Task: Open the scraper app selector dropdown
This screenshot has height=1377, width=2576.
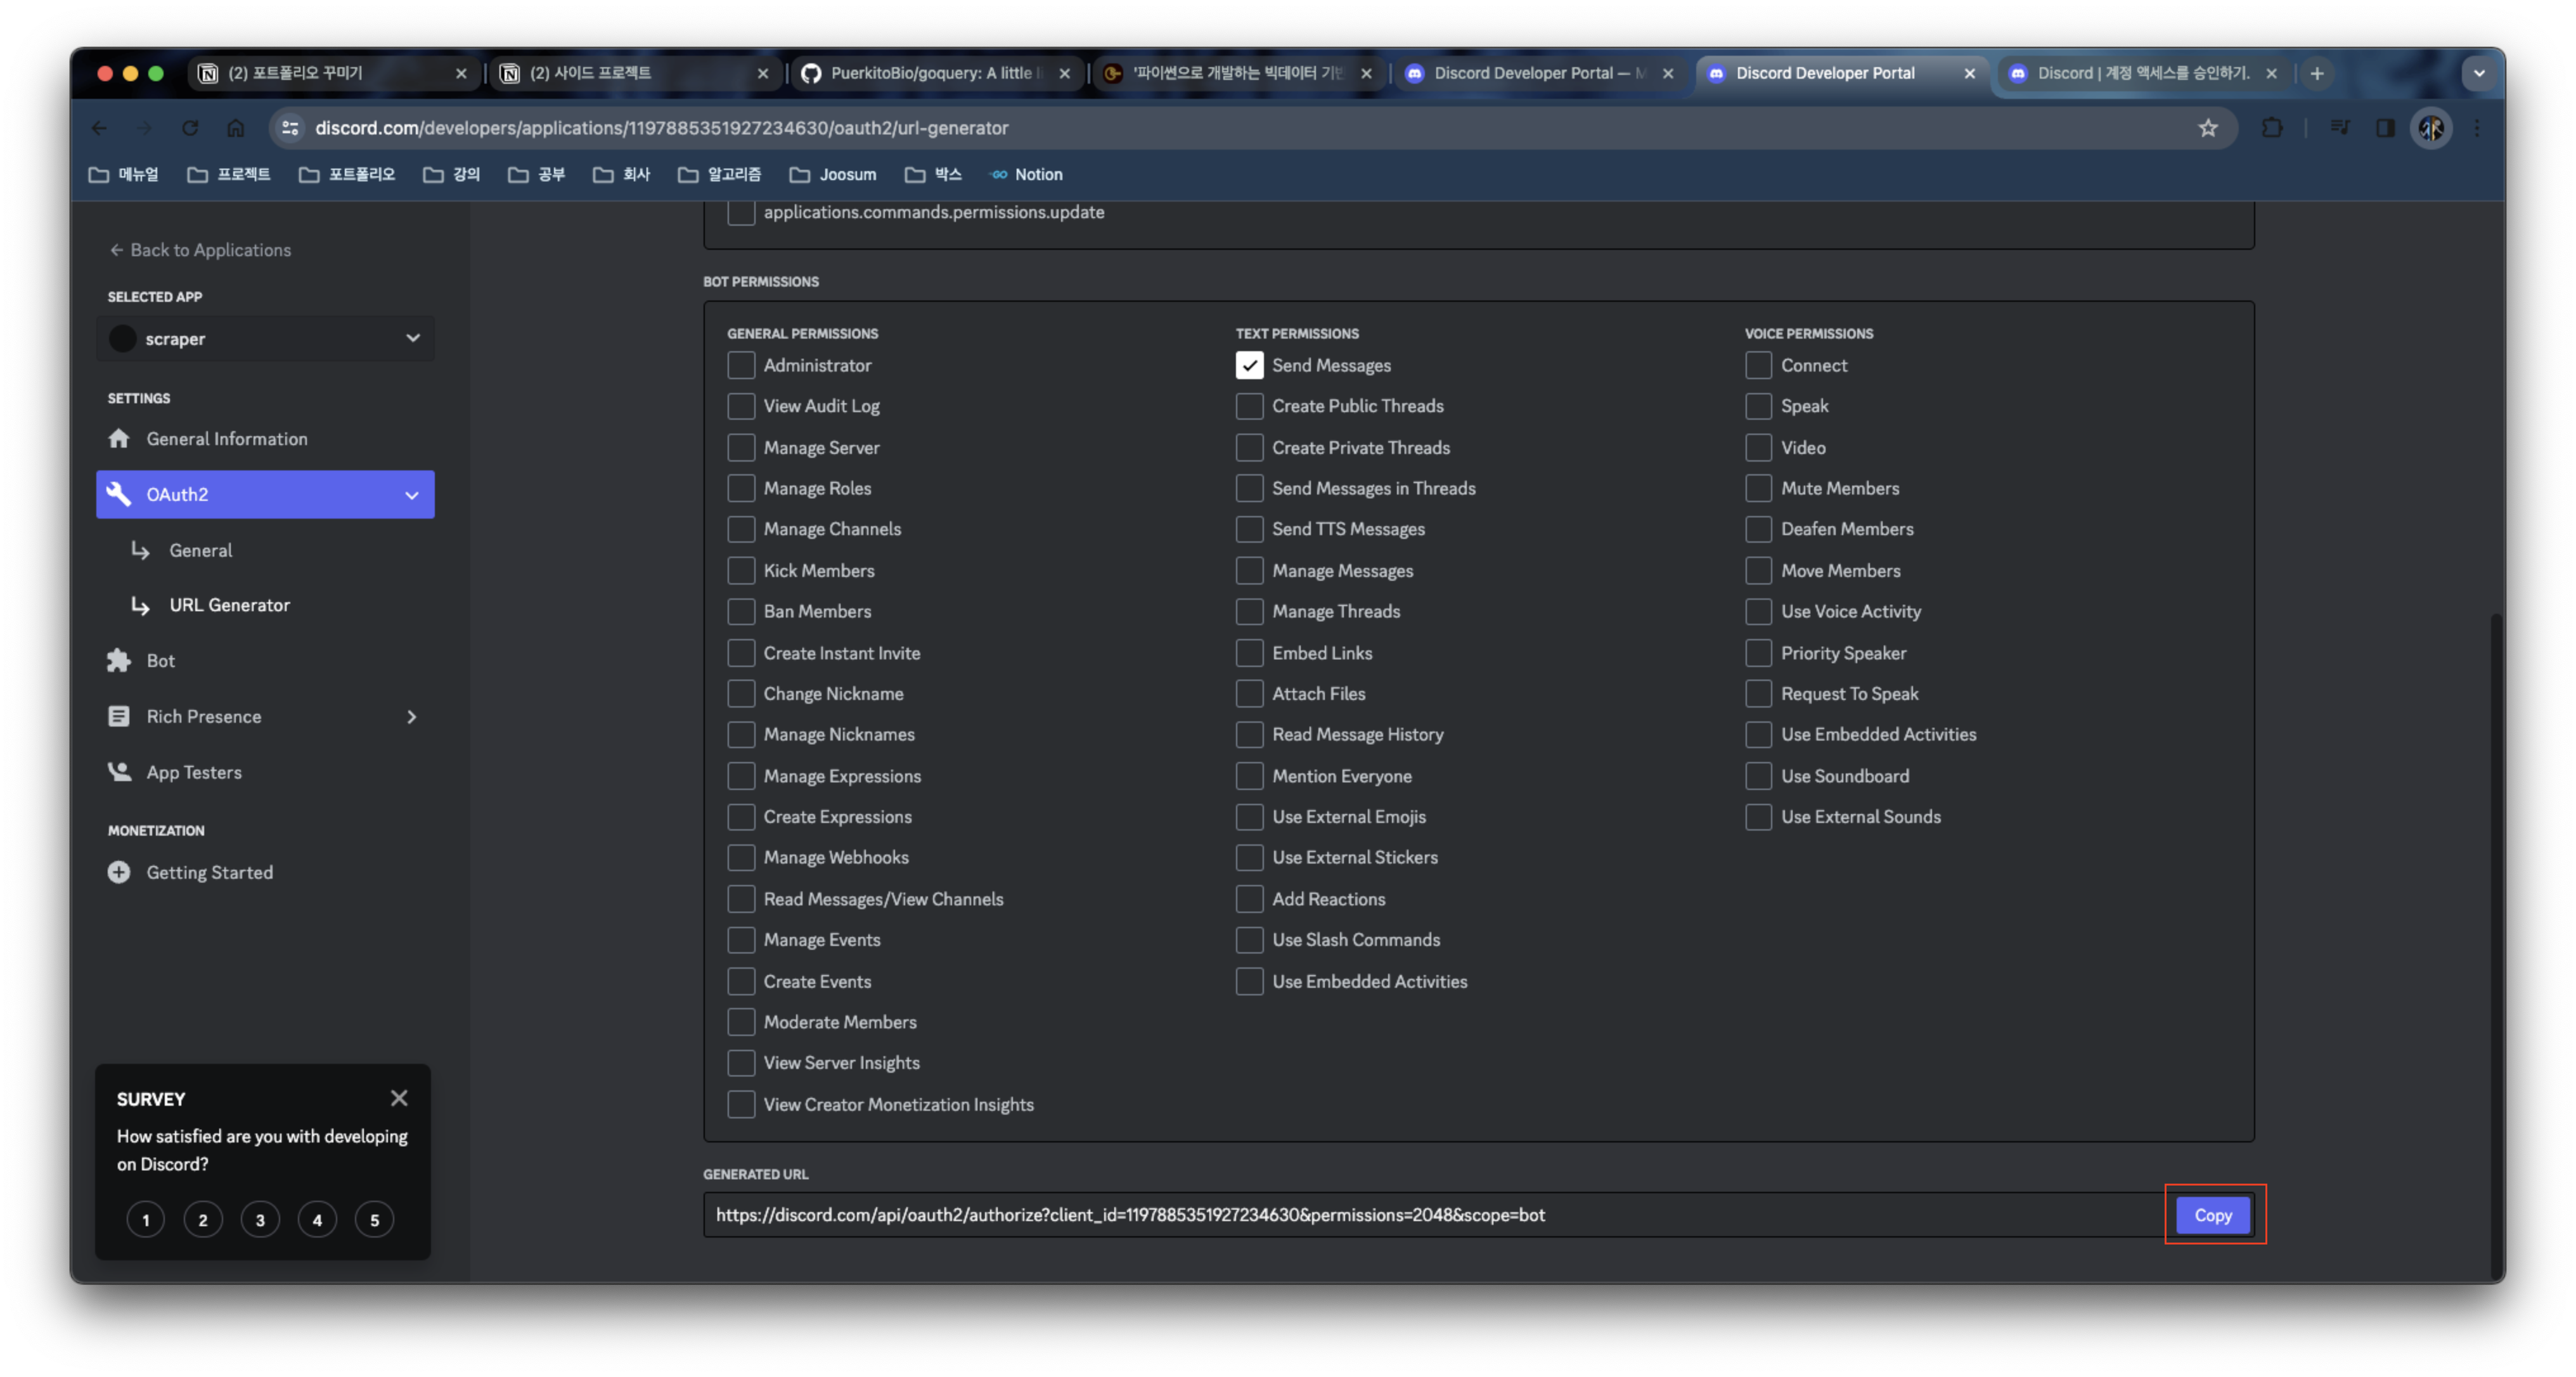Action: [265, 339]
